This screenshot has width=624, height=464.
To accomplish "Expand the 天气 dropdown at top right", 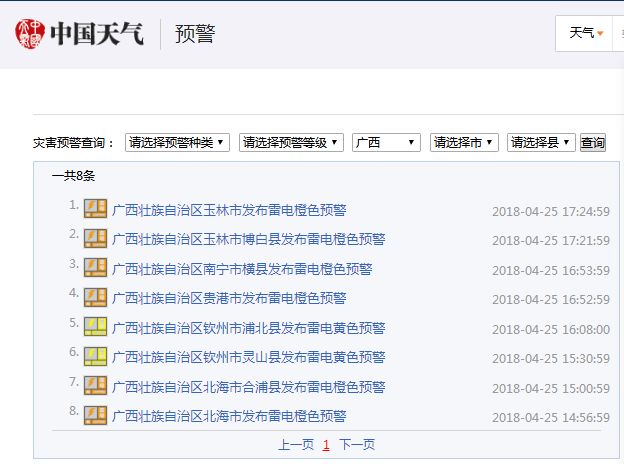I will click(x=586, y=33).
